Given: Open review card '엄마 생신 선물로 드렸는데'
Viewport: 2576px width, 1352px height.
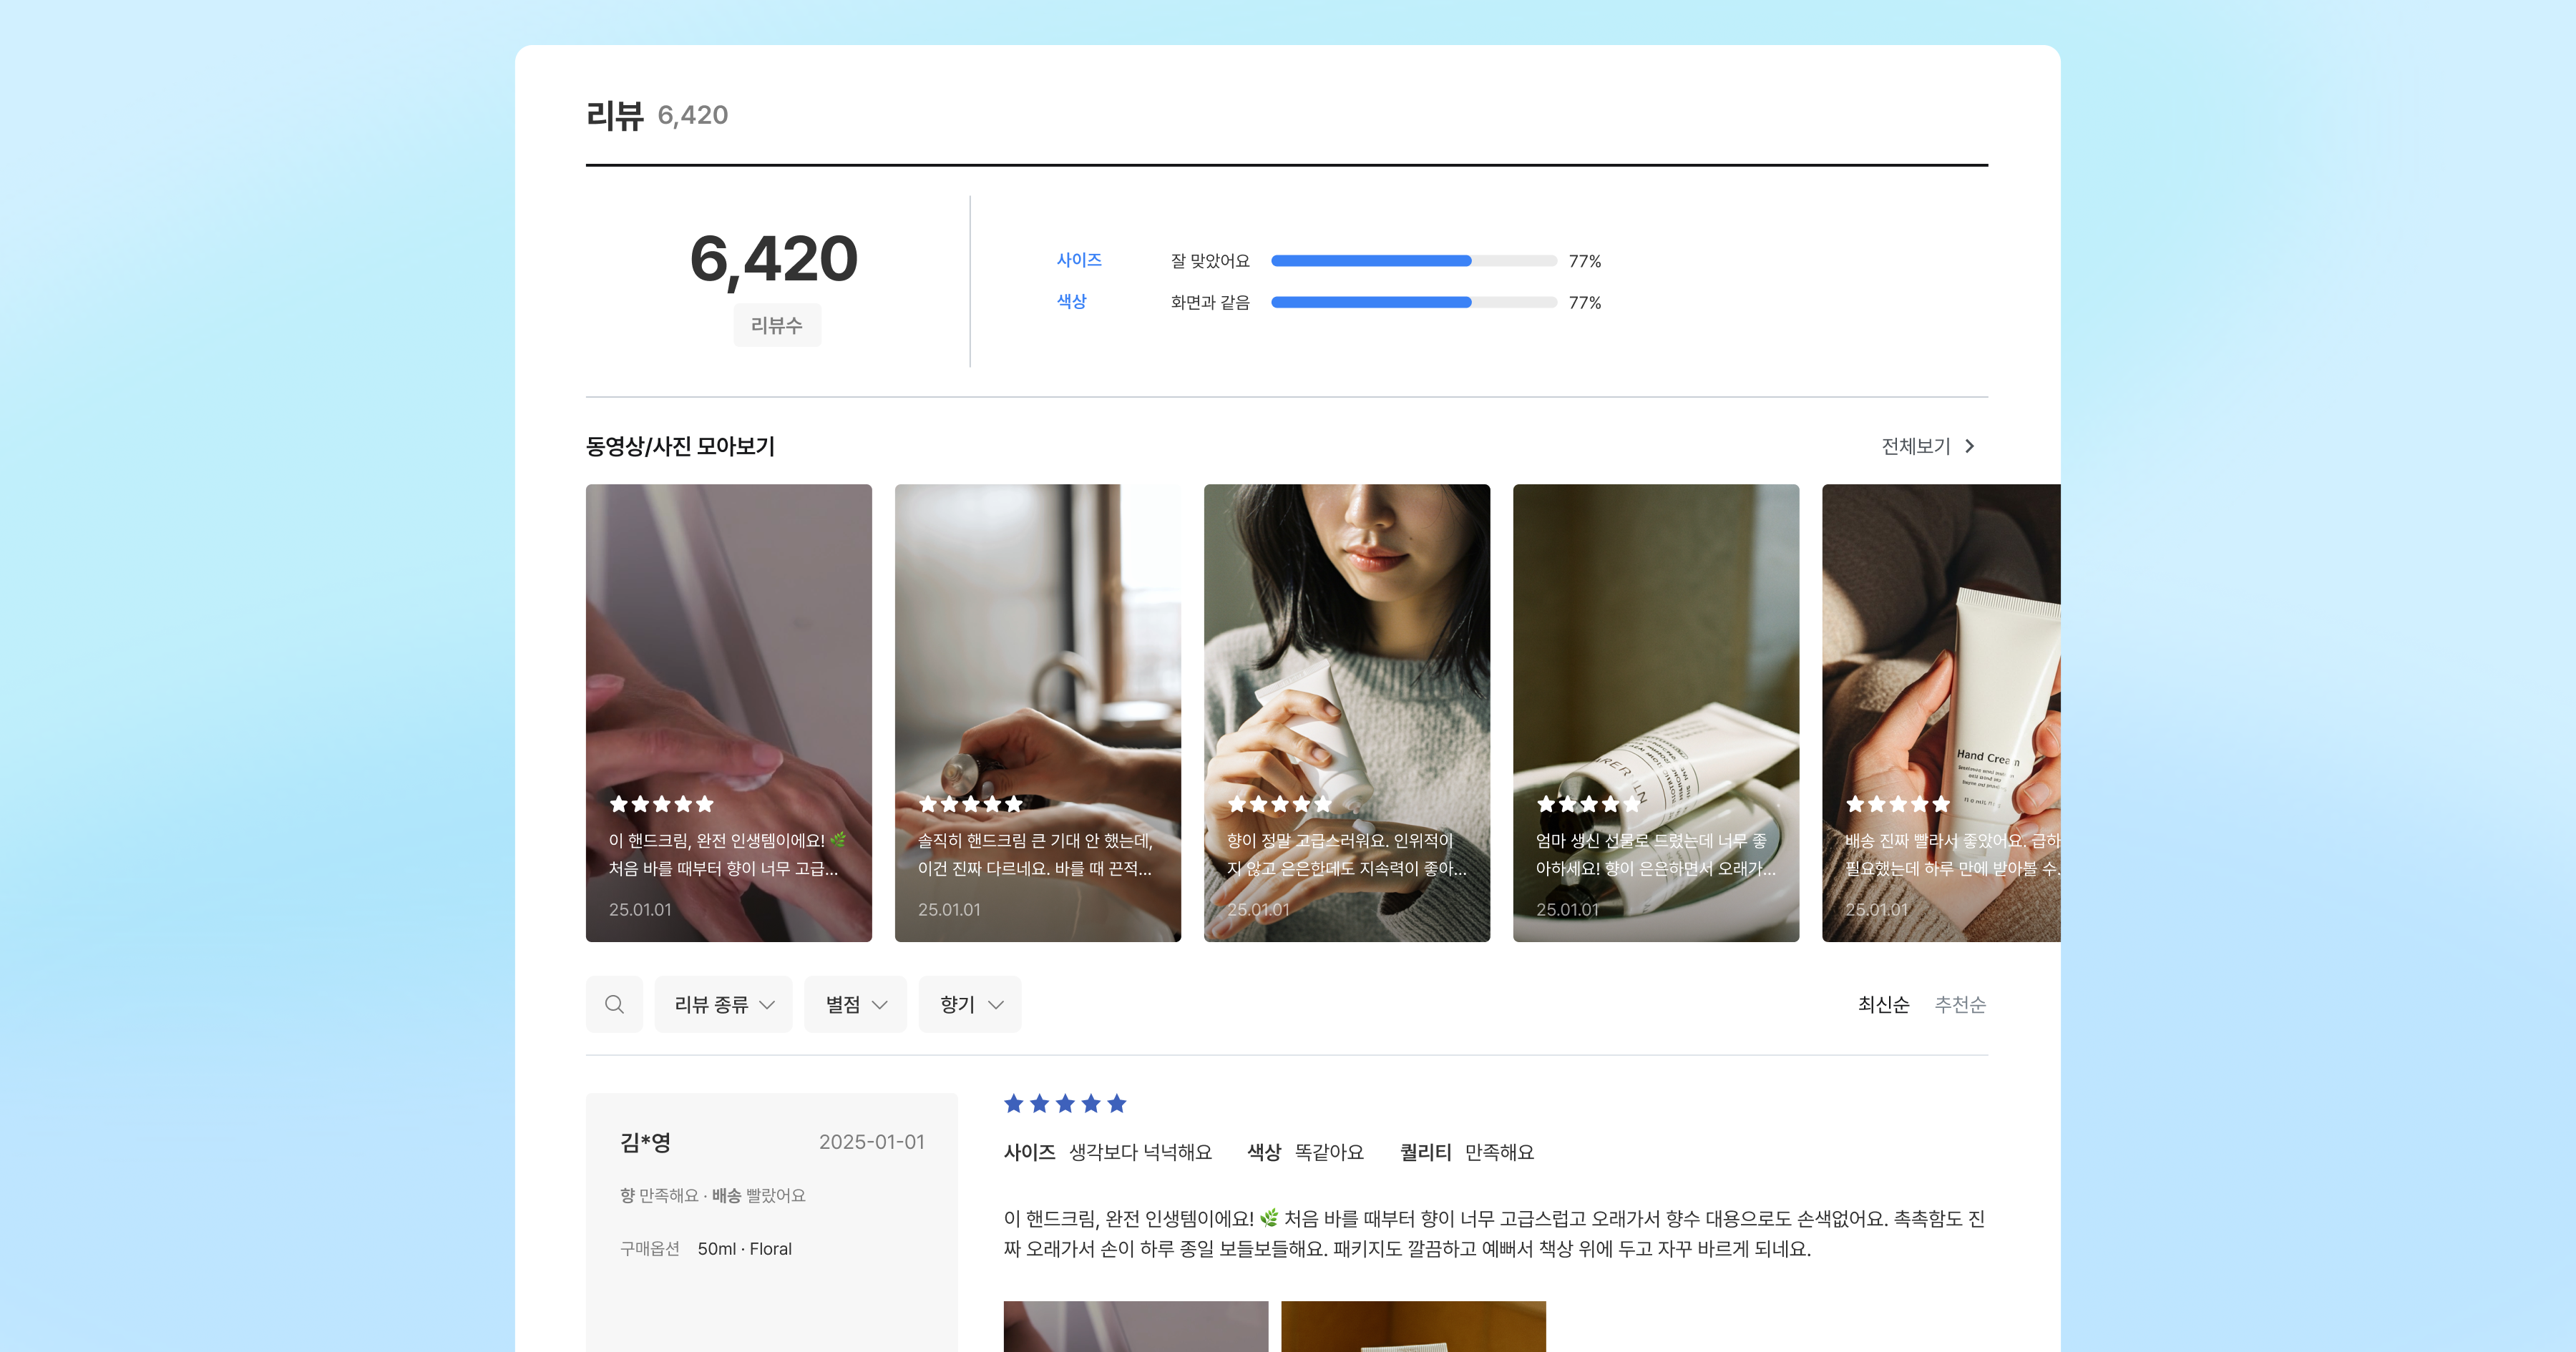Looking at the screenshot, I should pos(1656,713).
